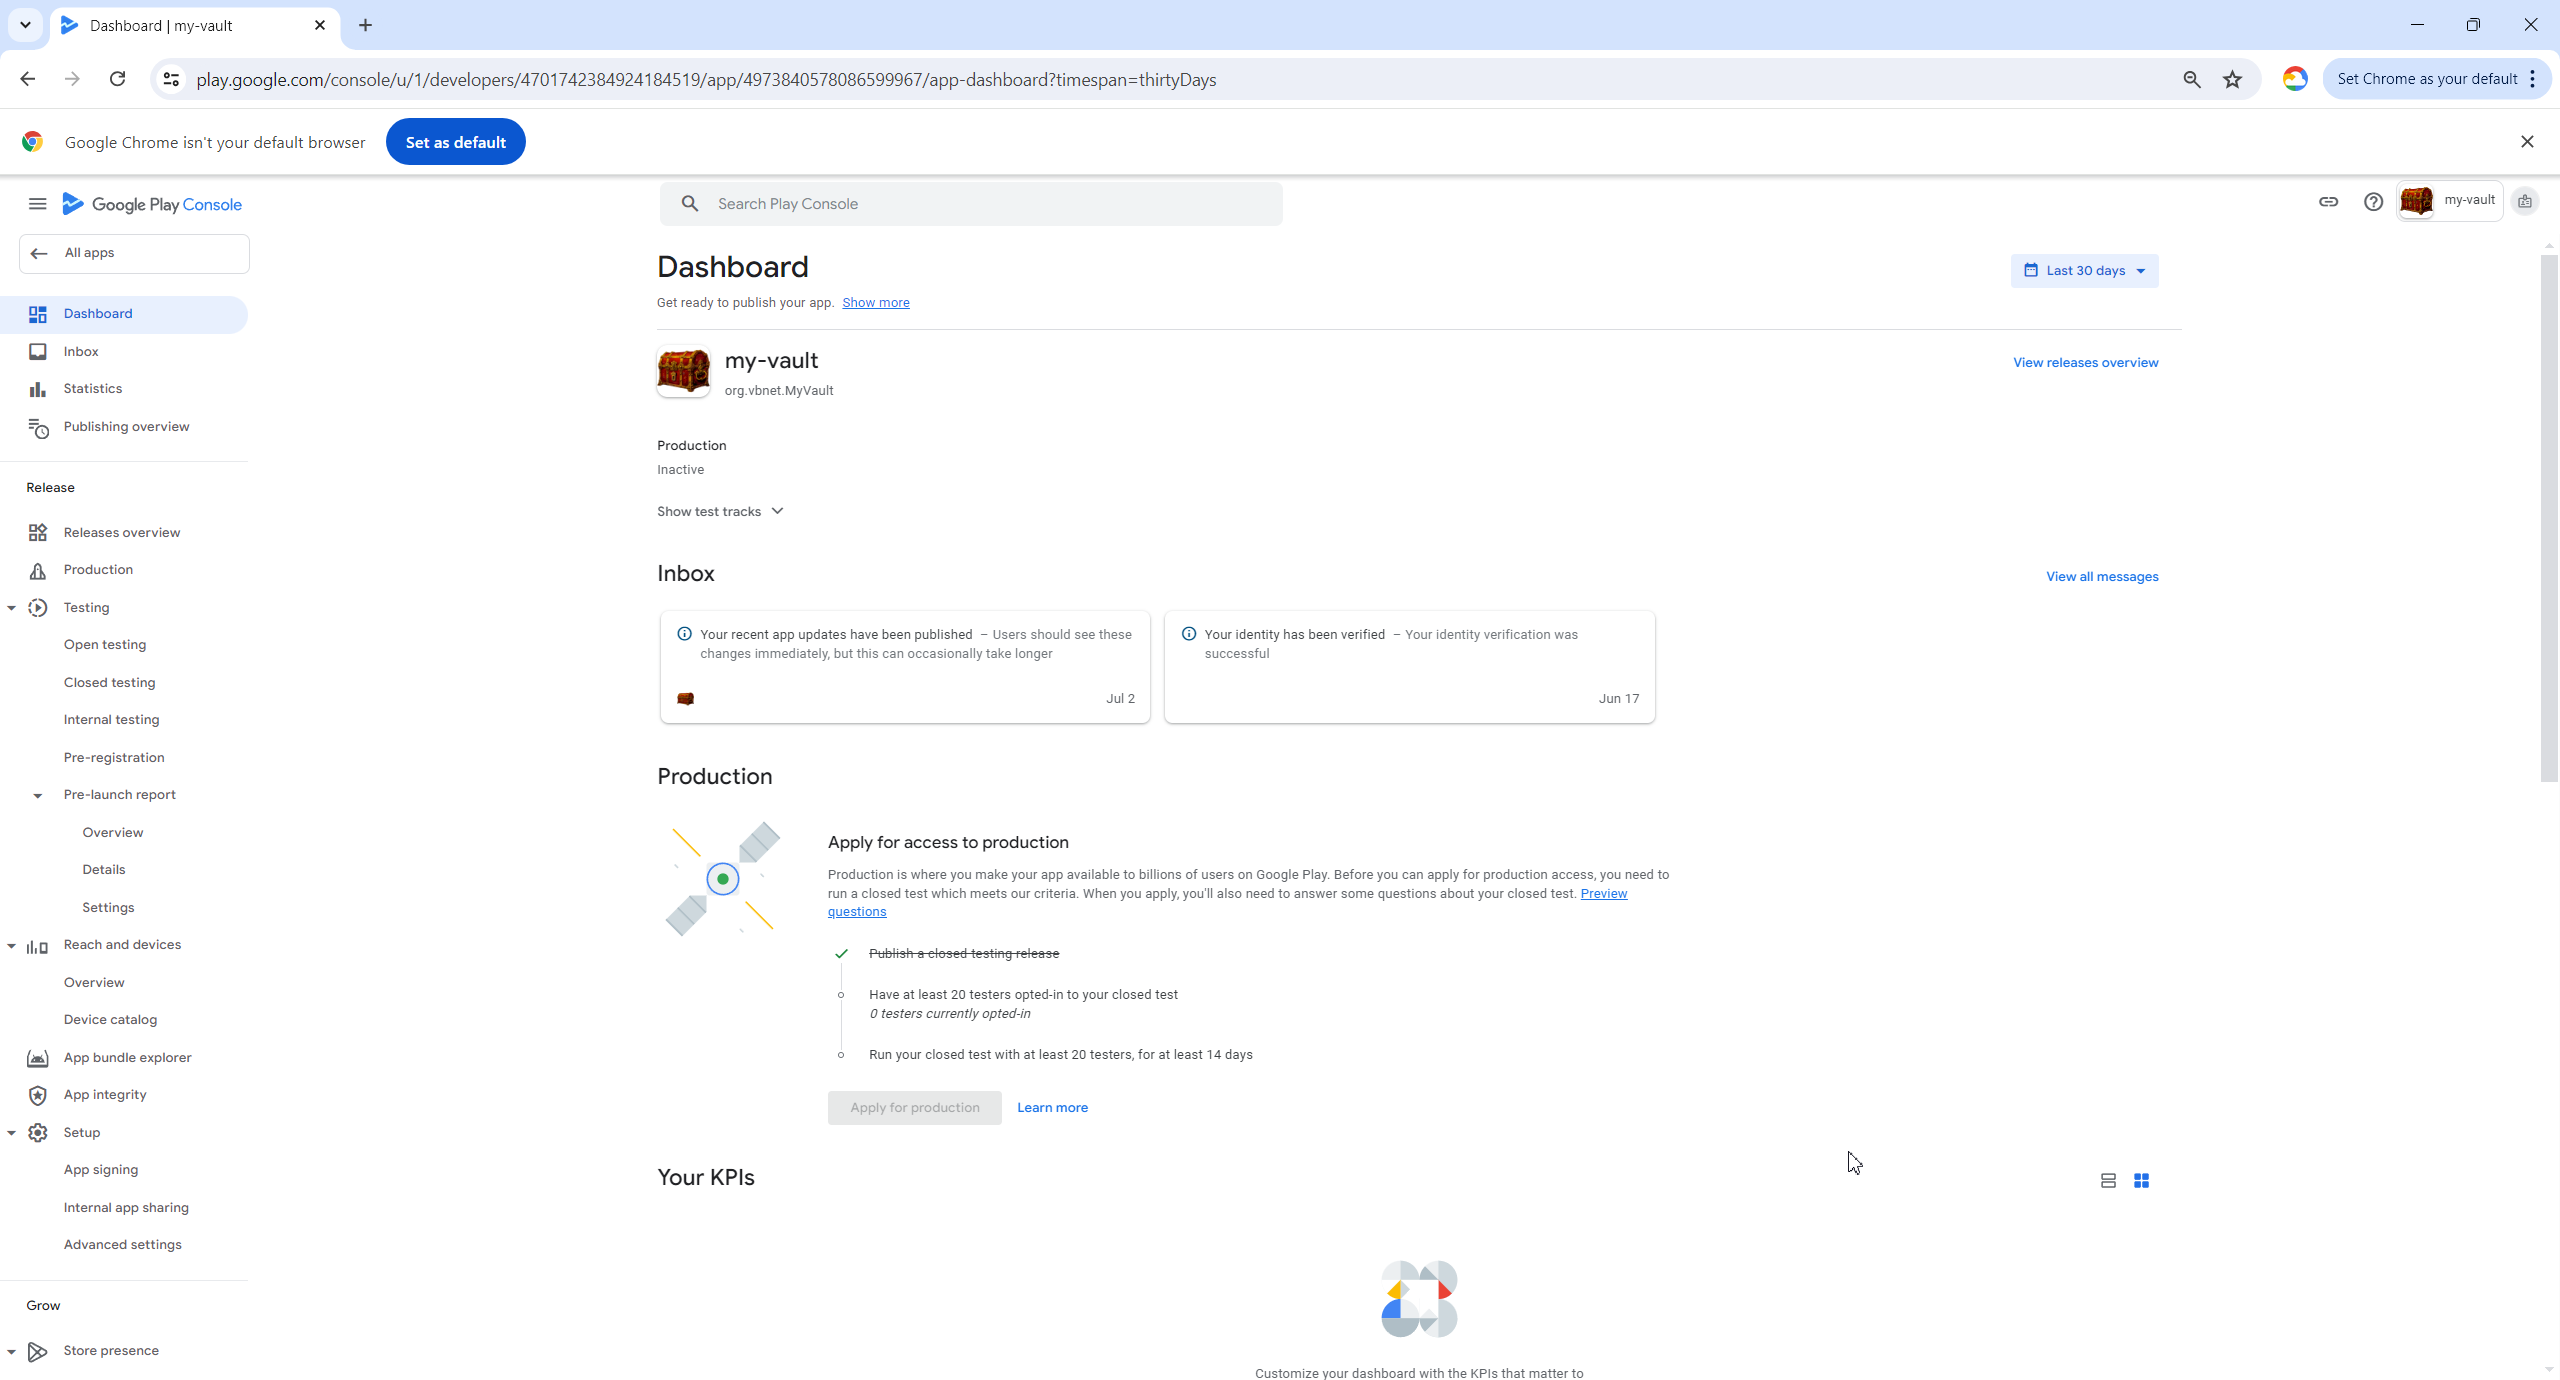
Task: Click the copy link icon in header
Action: (2328, 202)
